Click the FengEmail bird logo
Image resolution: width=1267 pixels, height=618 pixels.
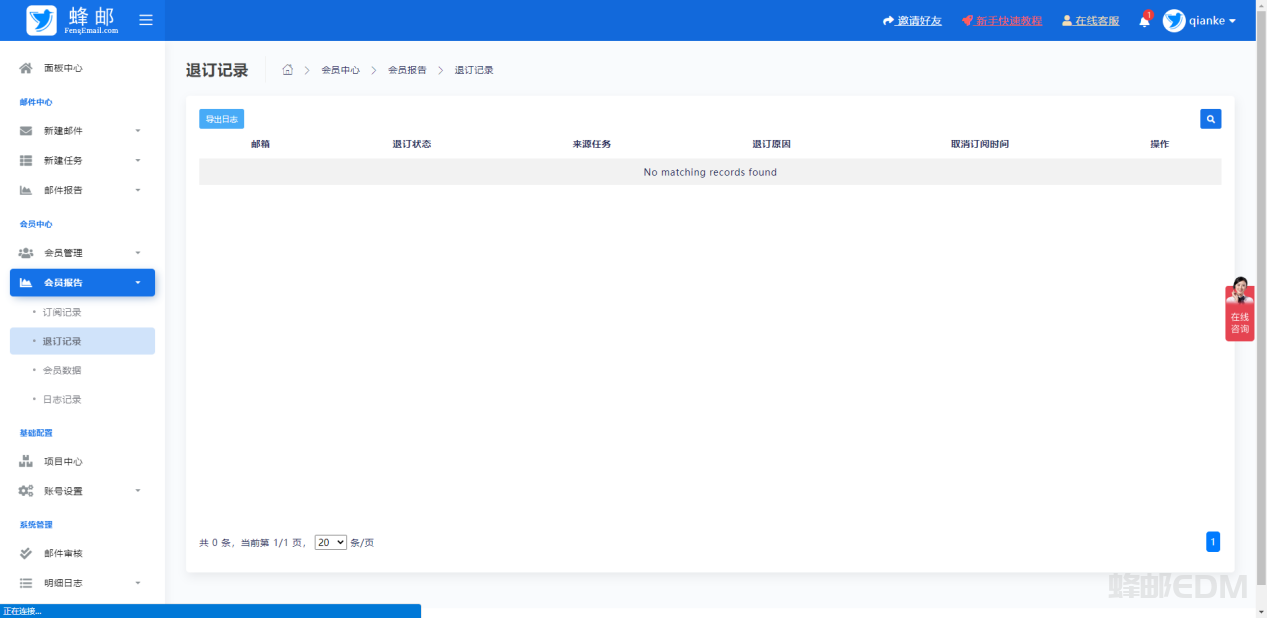tap(42, 20)
